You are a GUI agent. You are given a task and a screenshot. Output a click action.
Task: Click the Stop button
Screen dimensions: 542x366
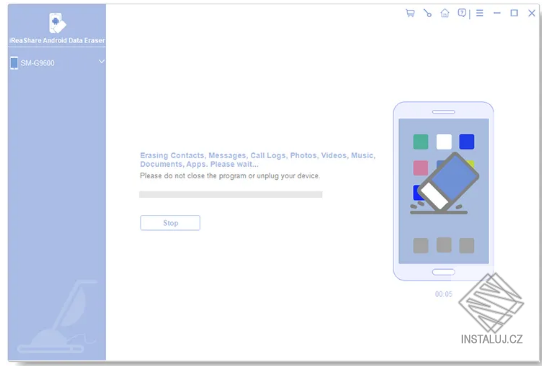(x=170, y=223)
